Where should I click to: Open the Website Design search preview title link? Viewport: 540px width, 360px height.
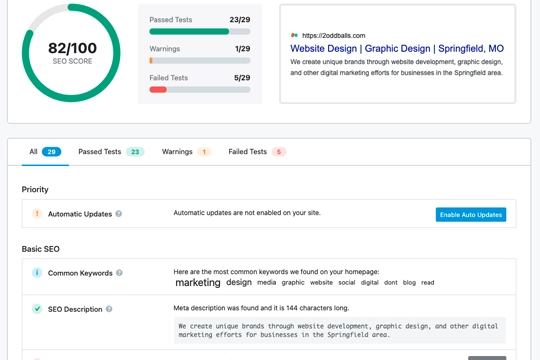(397, 49)
